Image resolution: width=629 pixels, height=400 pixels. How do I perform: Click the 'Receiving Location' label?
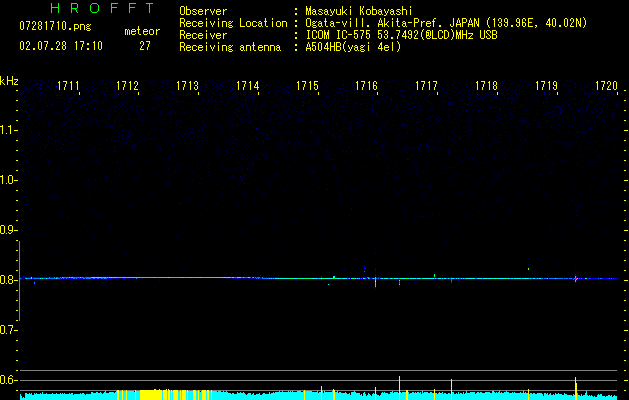tap(233, 23)
